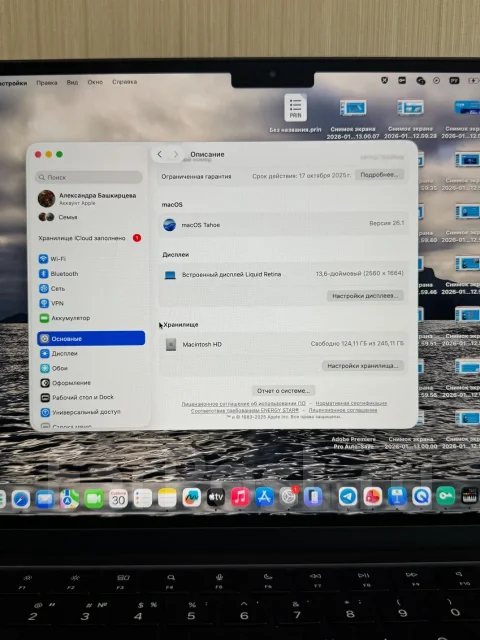Open the Нормативная сертификация link
The width and height of the screenshot is (480, 640).
[351, 403]
